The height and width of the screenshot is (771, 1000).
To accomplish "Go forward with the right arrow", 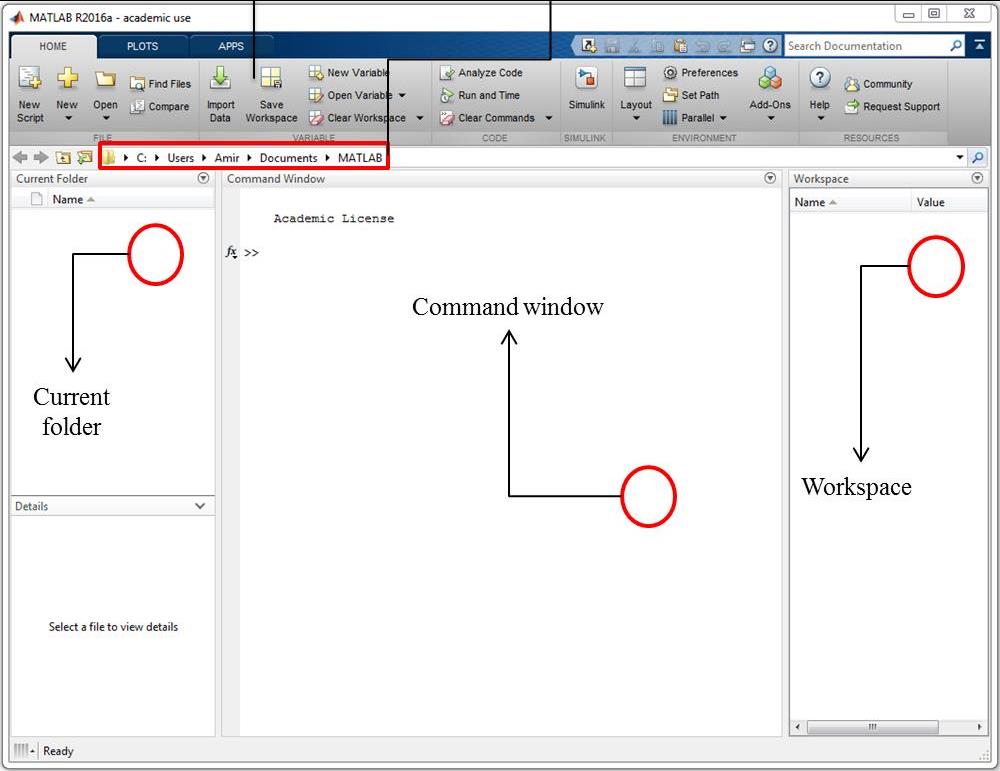I will point(41,158).
